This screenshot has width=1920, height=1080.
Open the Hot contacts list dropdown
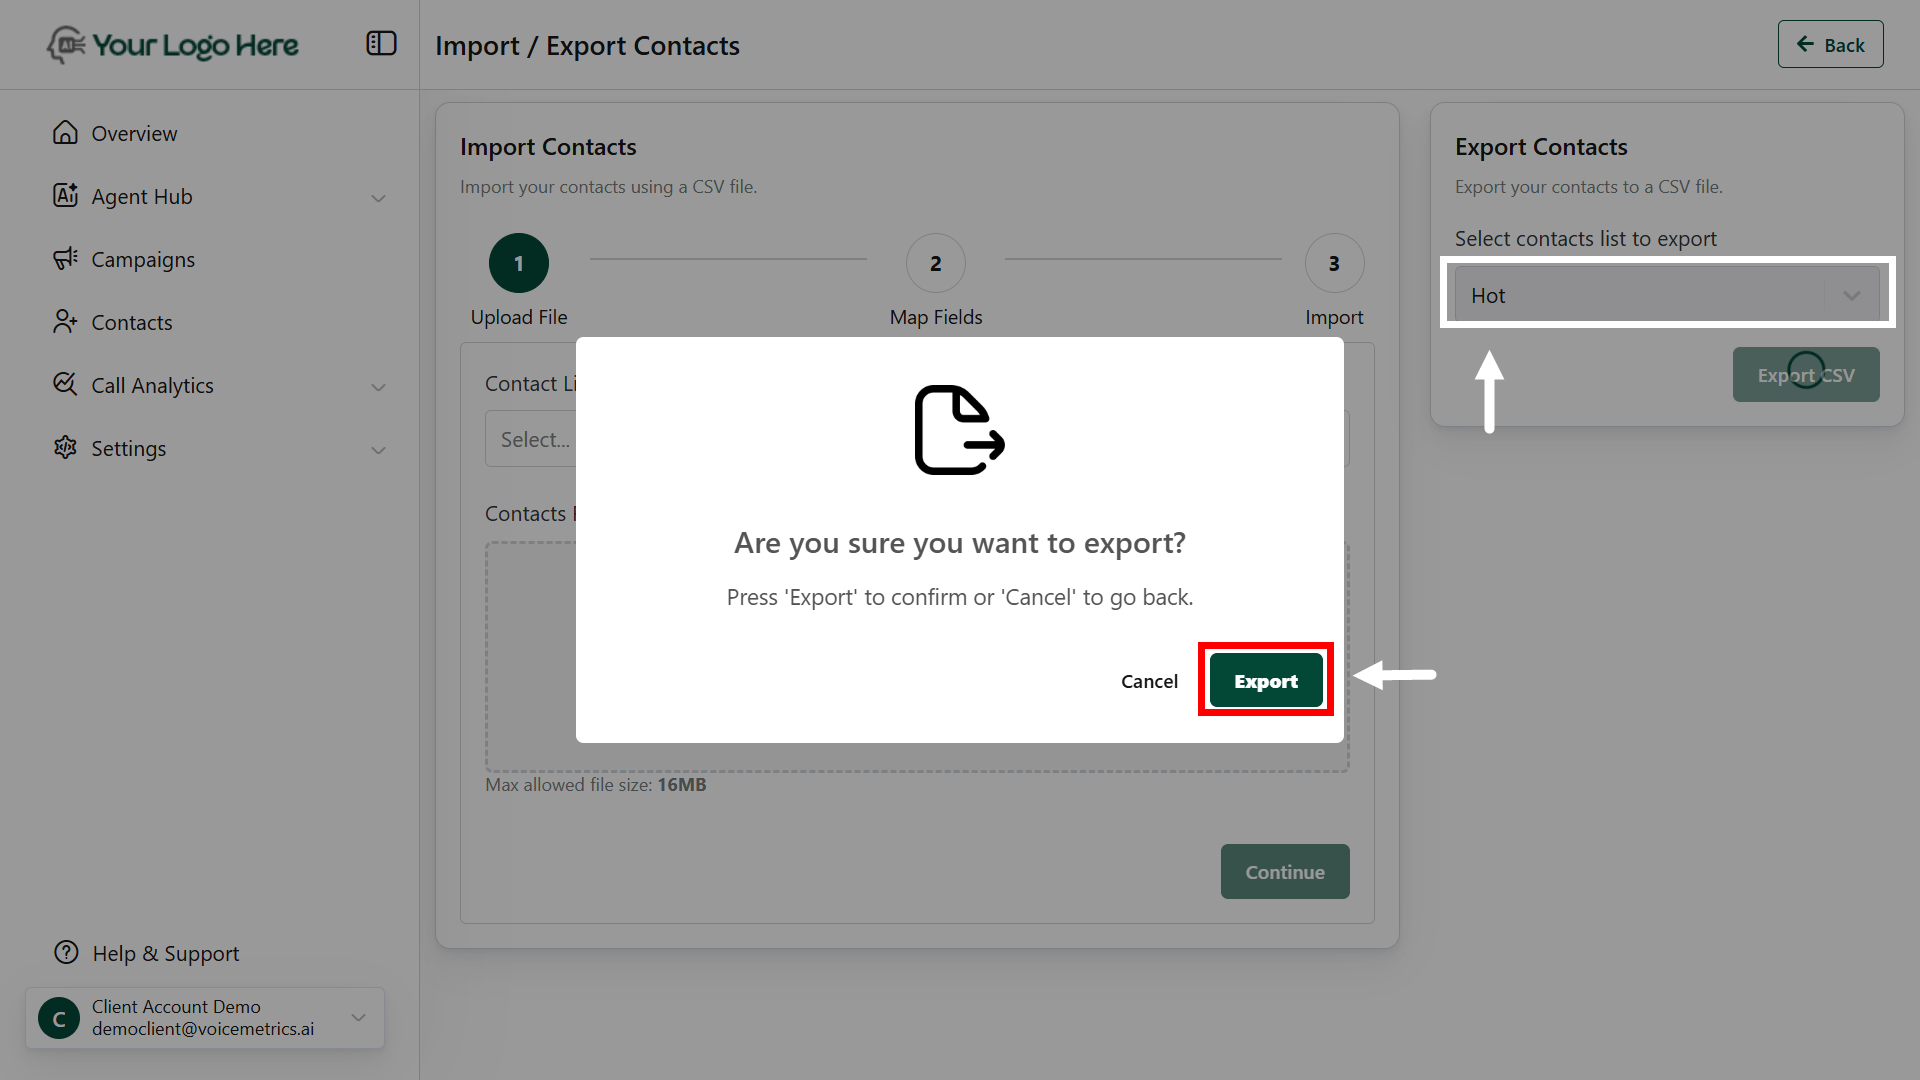[x=1666, y=295]
